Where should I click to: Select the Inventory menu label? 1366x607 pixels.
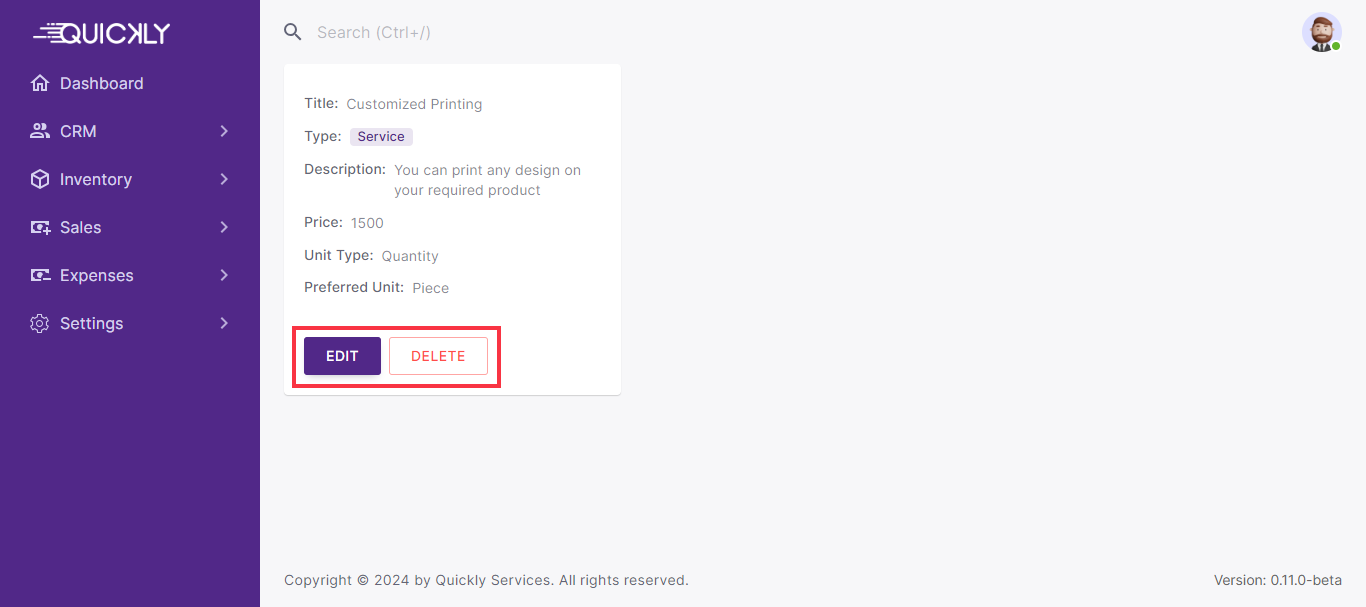96,179
